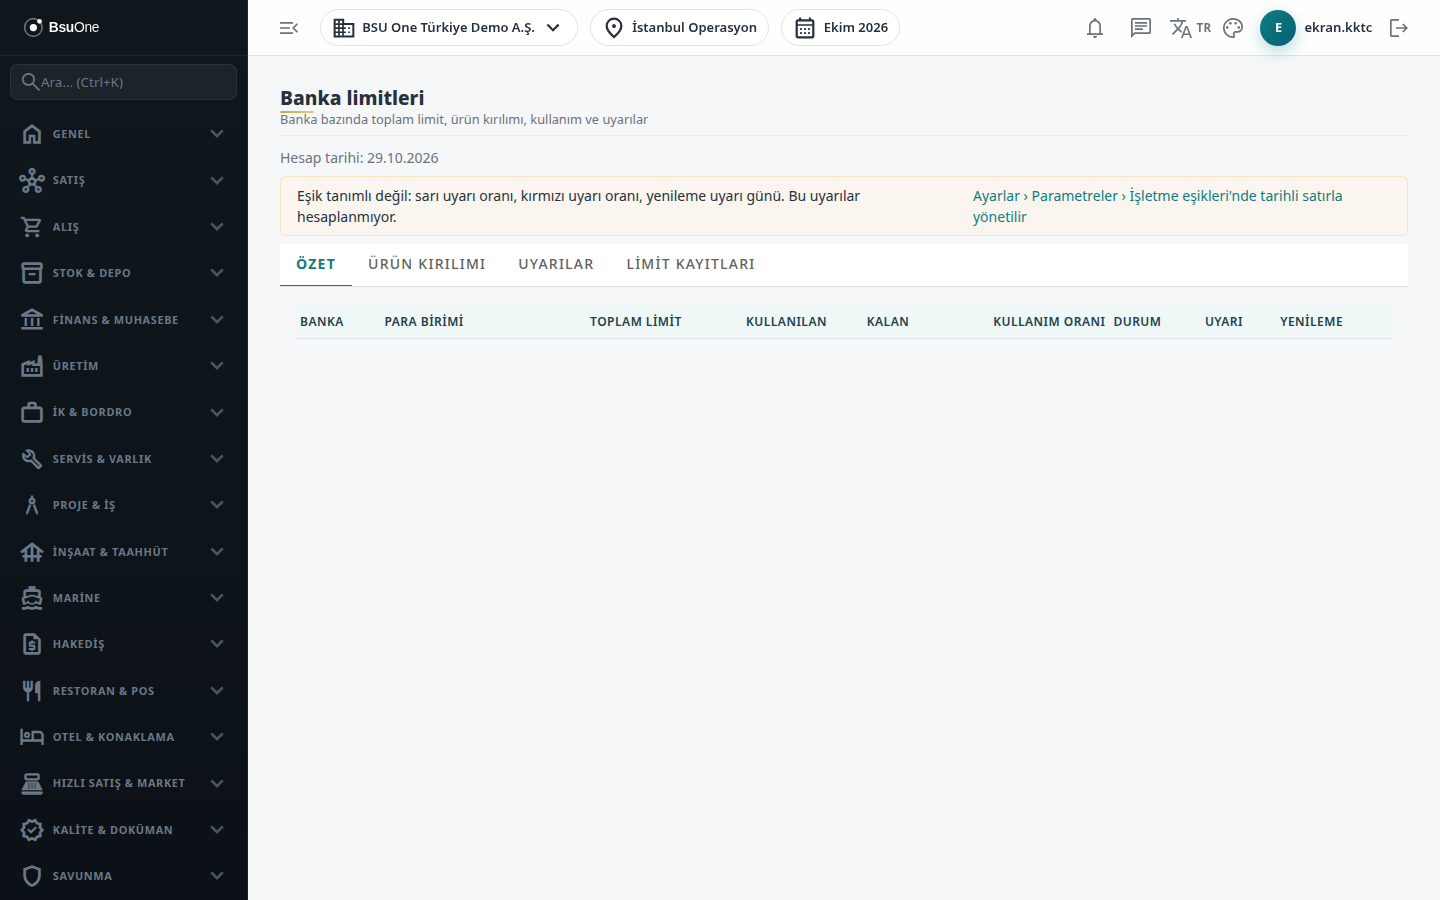Click the user avatar E
This screenshot has height=900, width=1440.
[1278, 28]
